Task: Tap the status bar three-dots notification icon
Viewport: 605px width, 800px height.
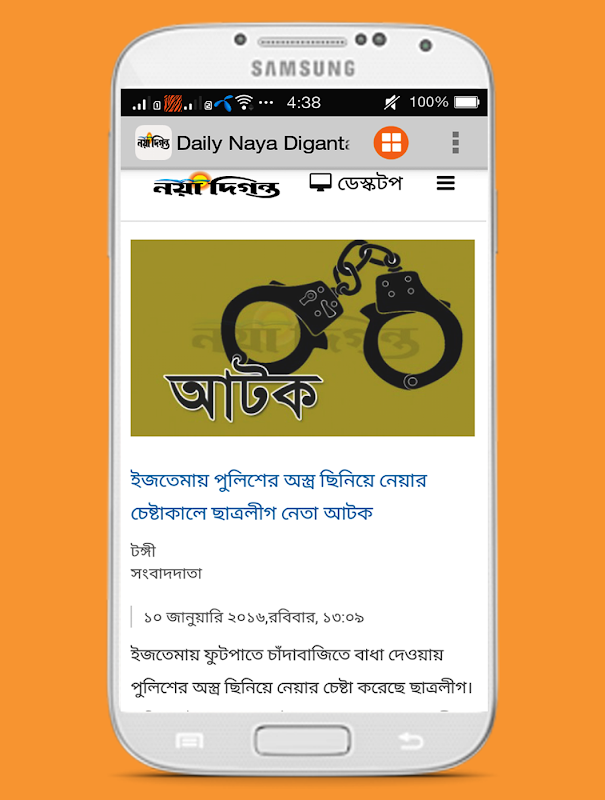Action: pyautogui.click(x=266, y=103)
